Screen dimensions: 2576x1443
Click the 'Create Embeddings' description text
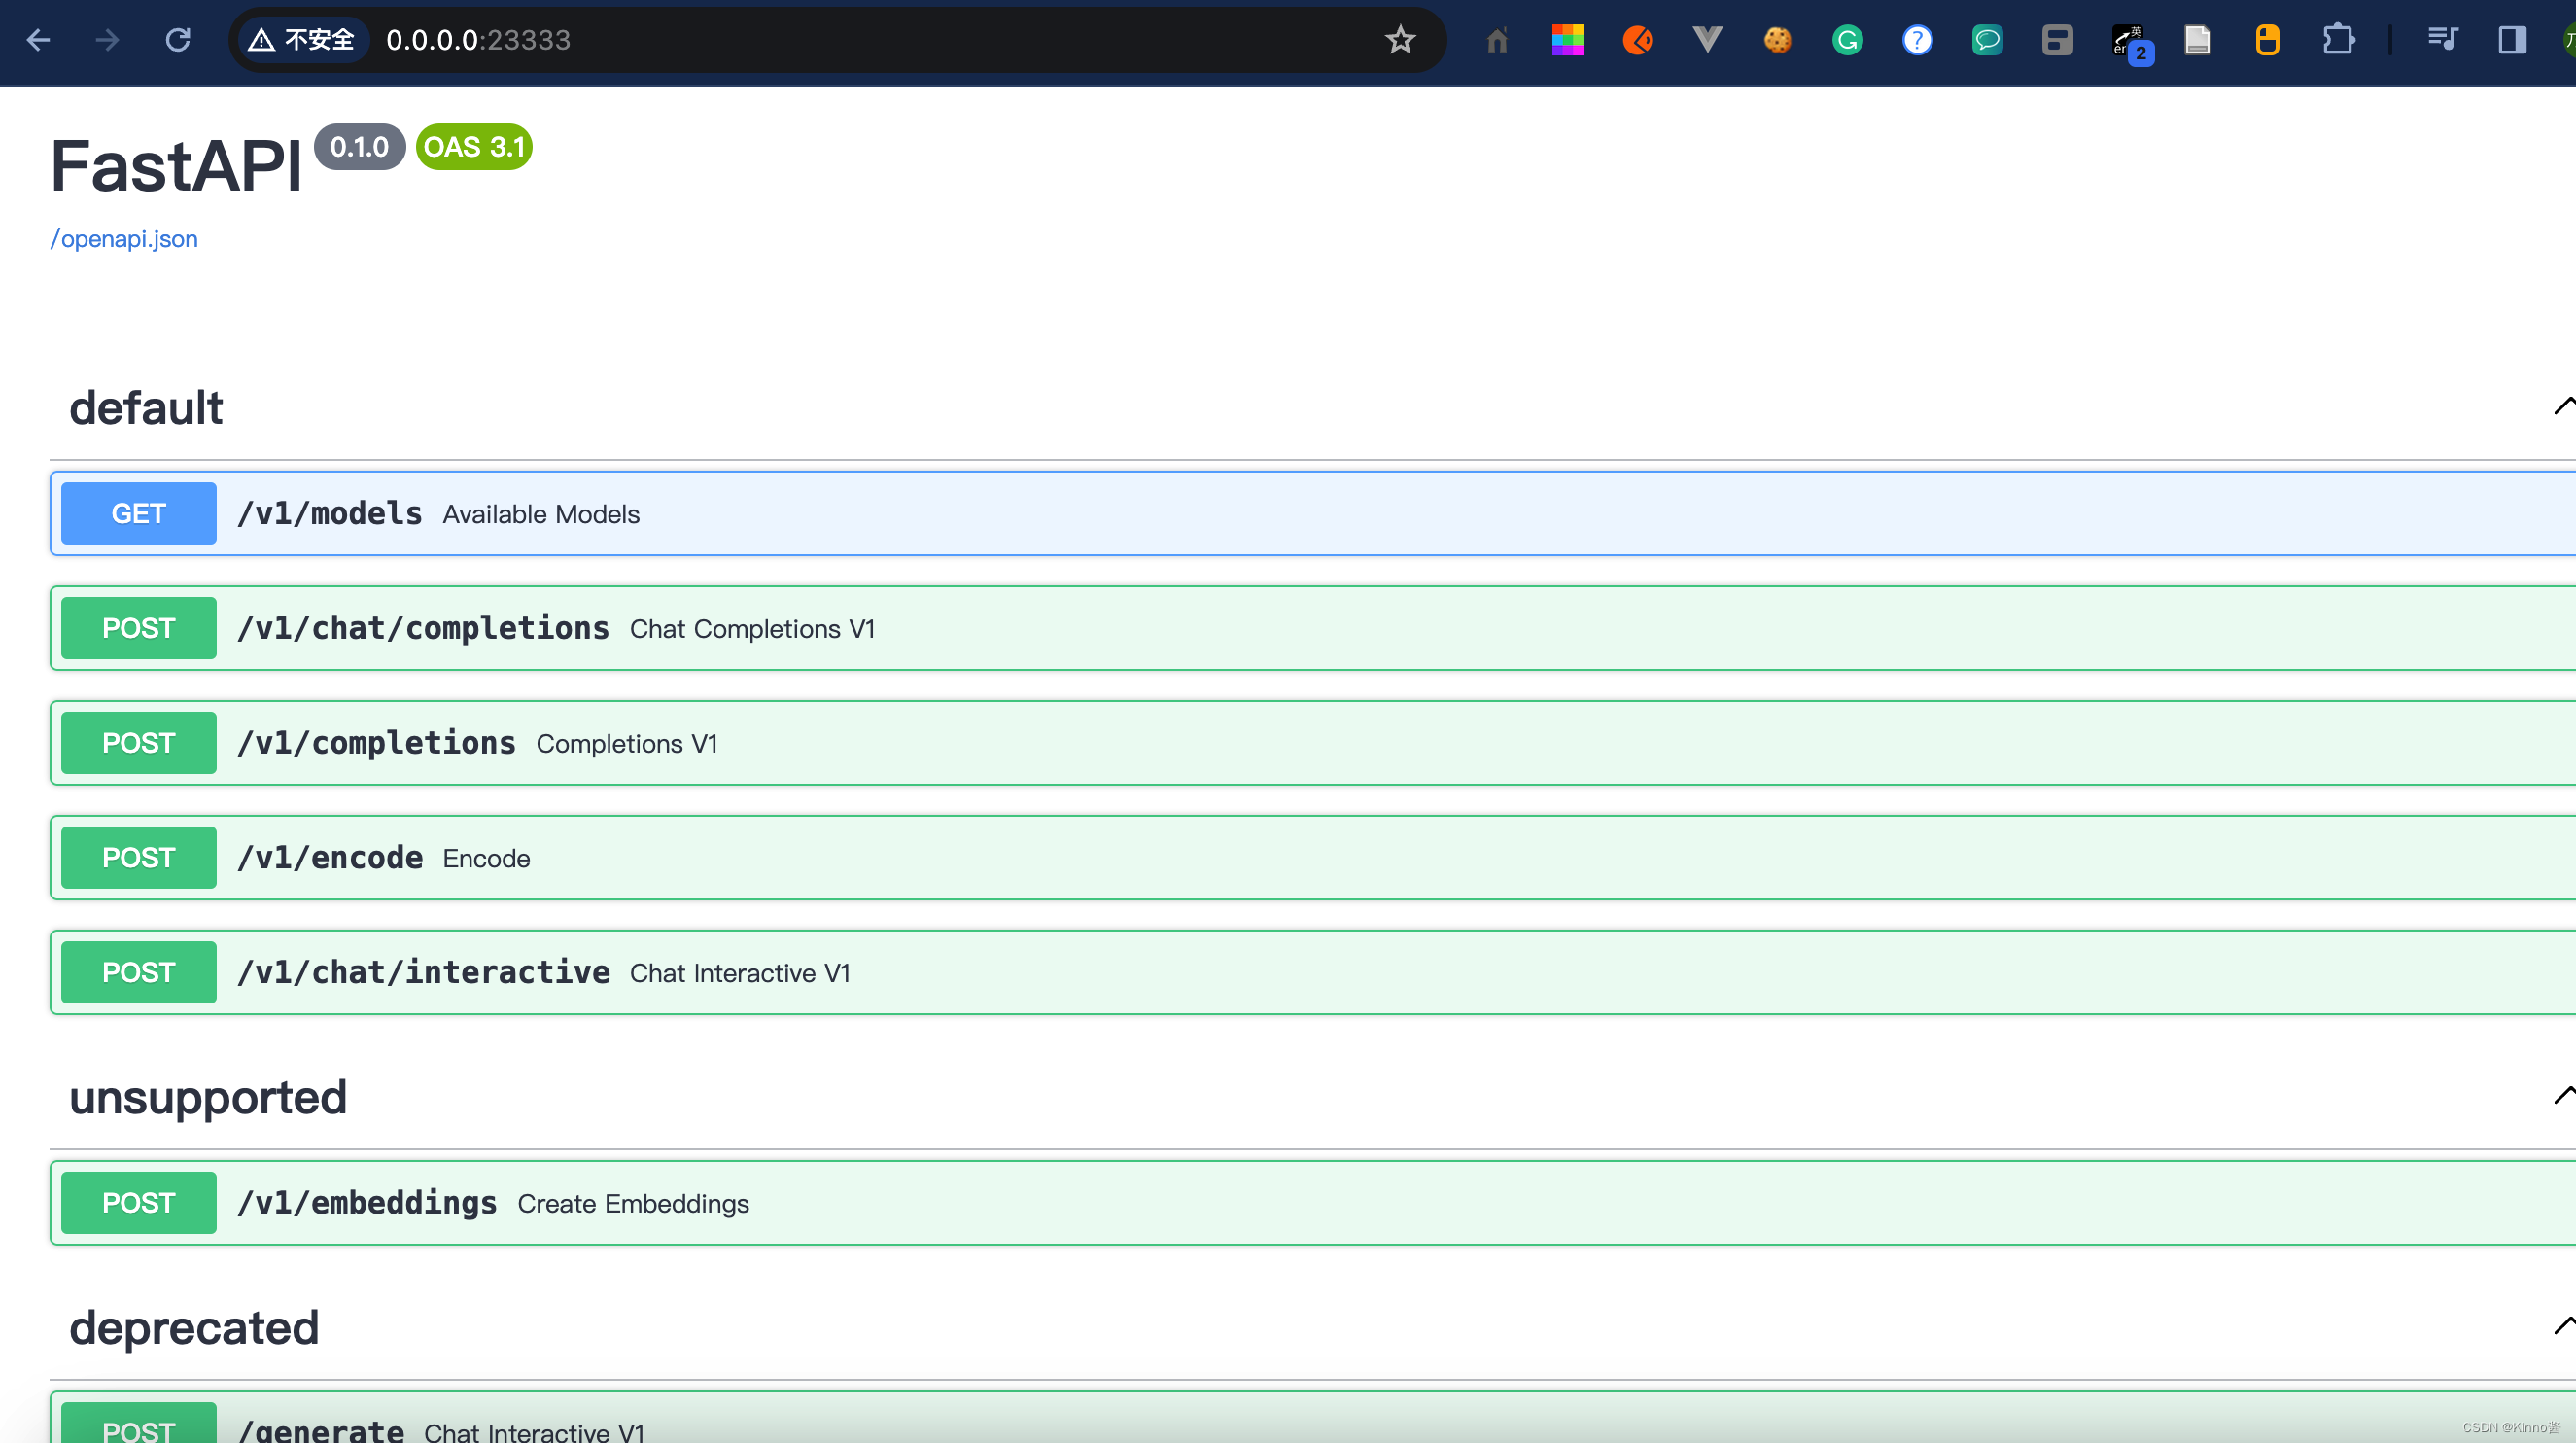click(633, 1203)
